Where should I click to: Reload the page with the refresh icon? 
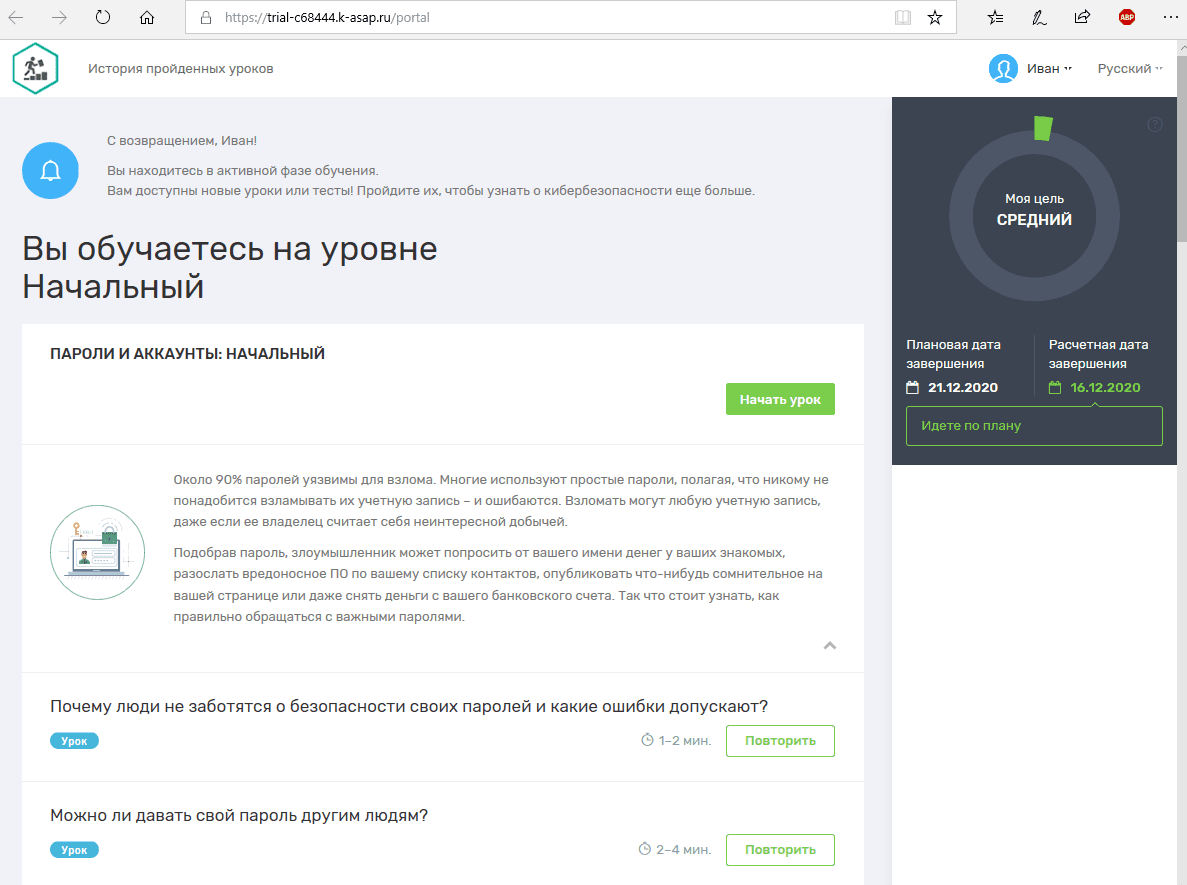103,17
